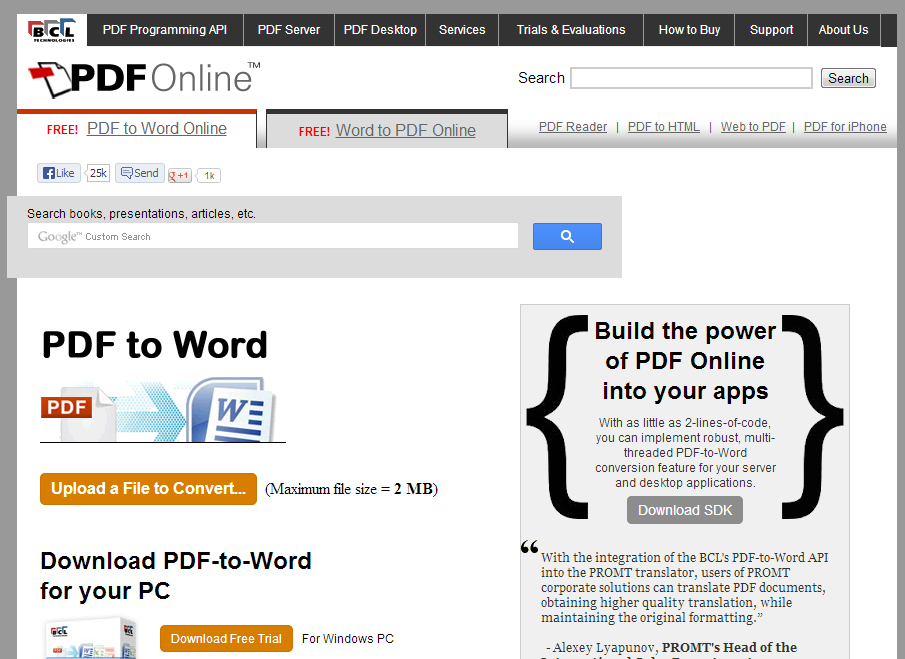The width and height of the screenshot is (905, 659).
Task: Open the PDF Programming API menu
Action: 165,30
